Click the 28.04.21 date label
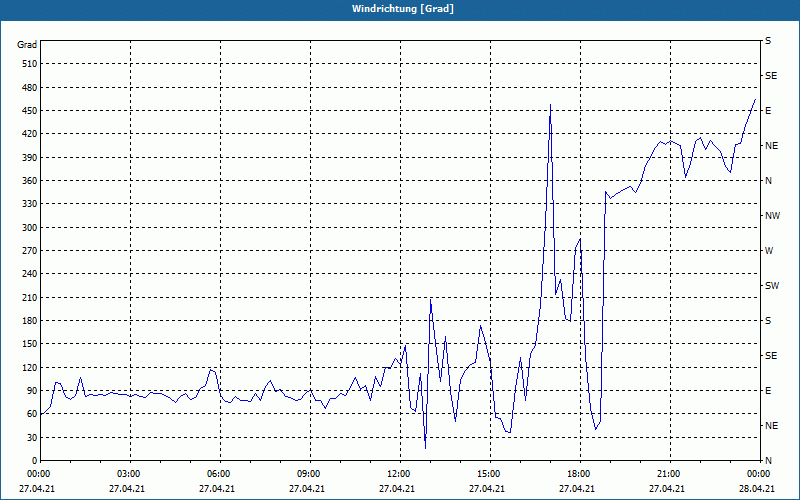 click(x=757, y=489)
